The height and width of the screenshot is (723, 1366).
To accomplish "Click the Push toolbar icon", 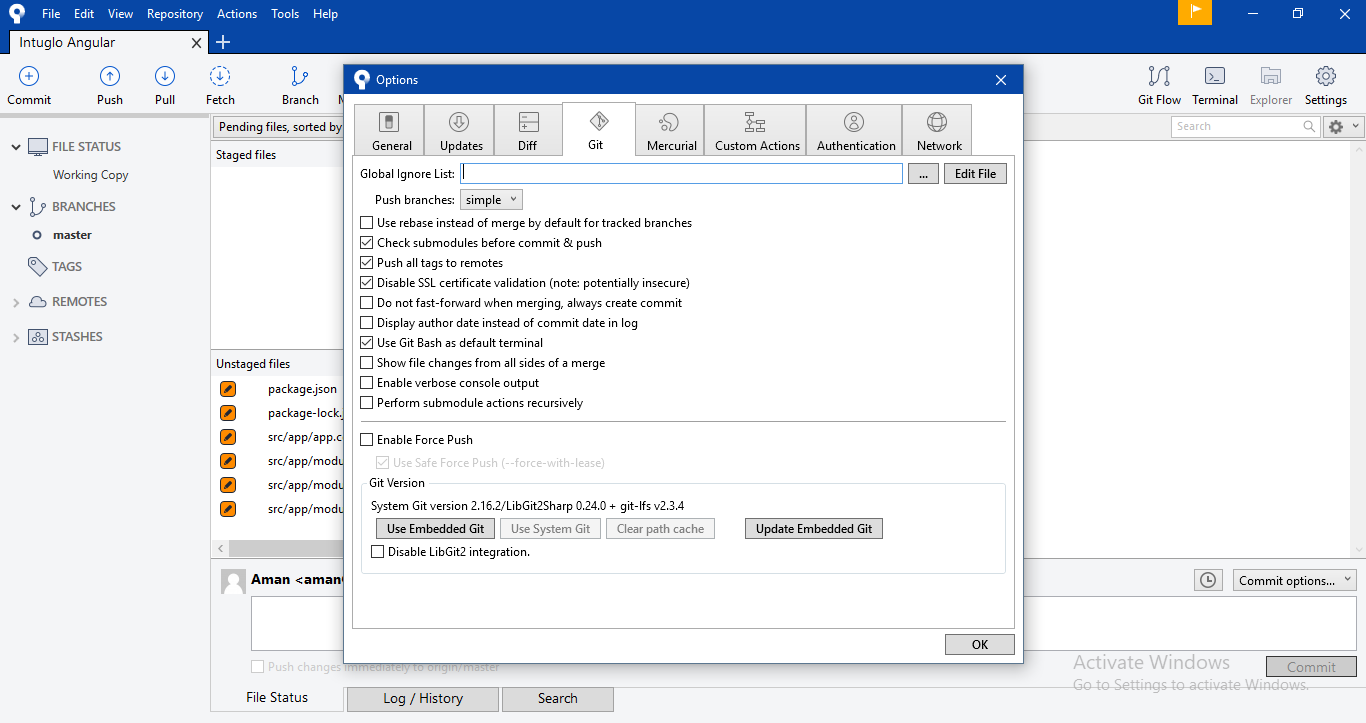I will (109, 85).
